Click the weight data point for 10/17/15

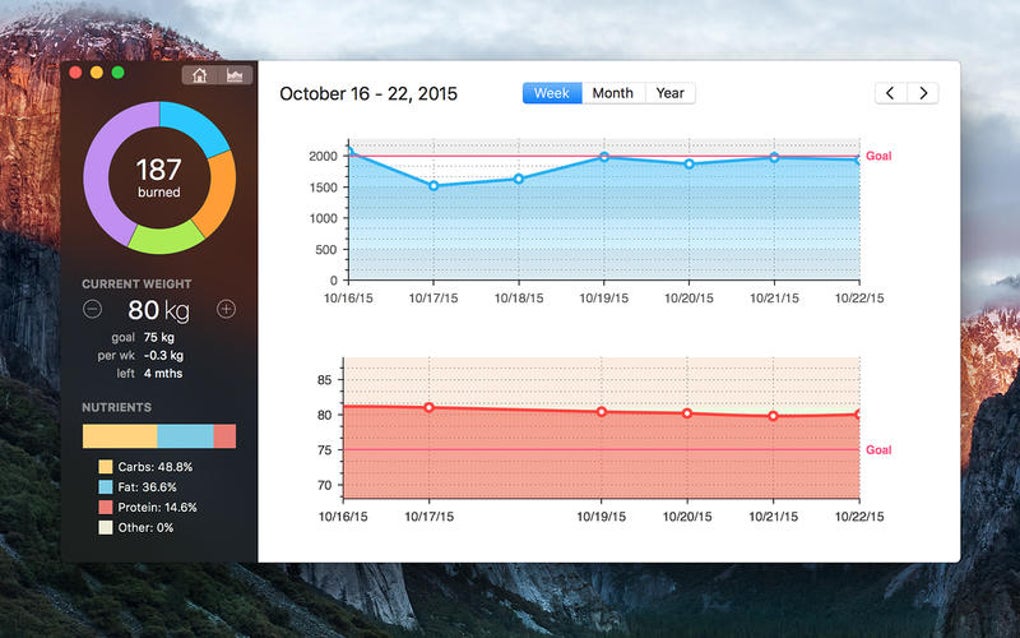(429, 408)
